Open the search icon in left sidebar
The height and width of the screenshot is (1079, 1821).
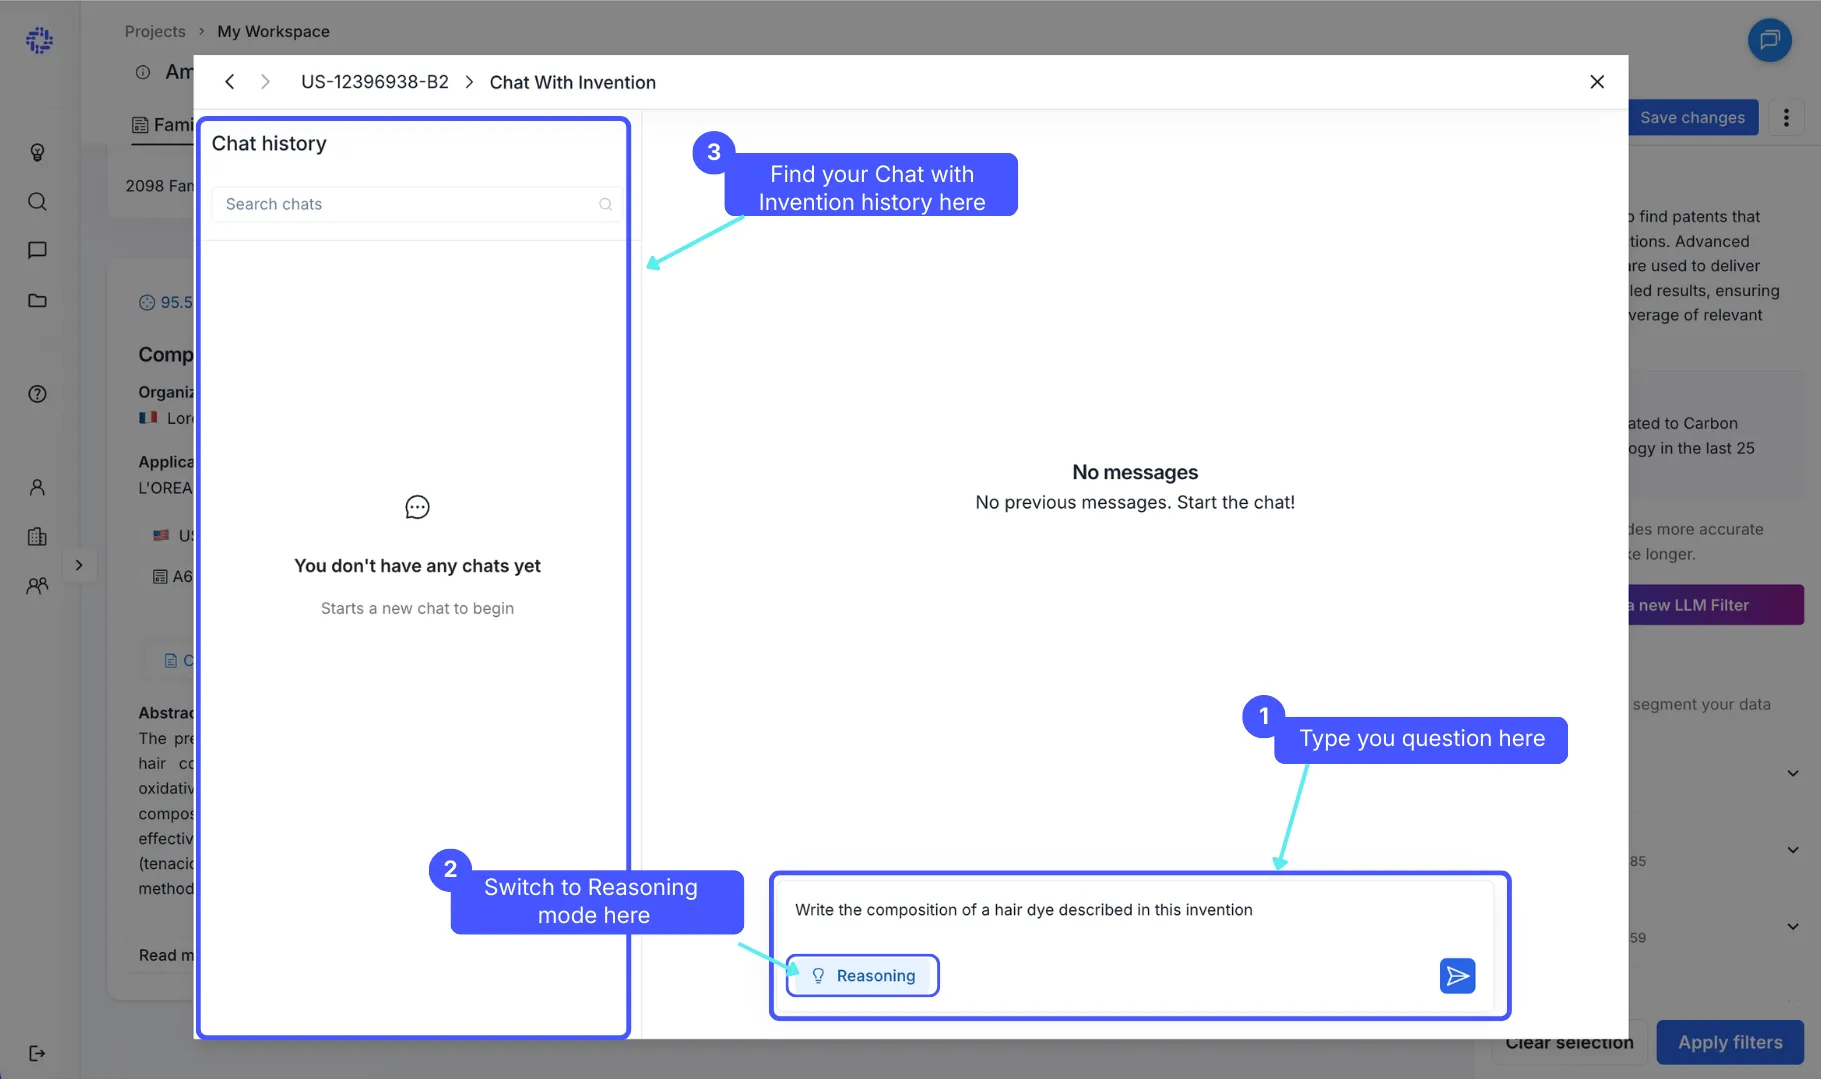[x=37, y=201]
